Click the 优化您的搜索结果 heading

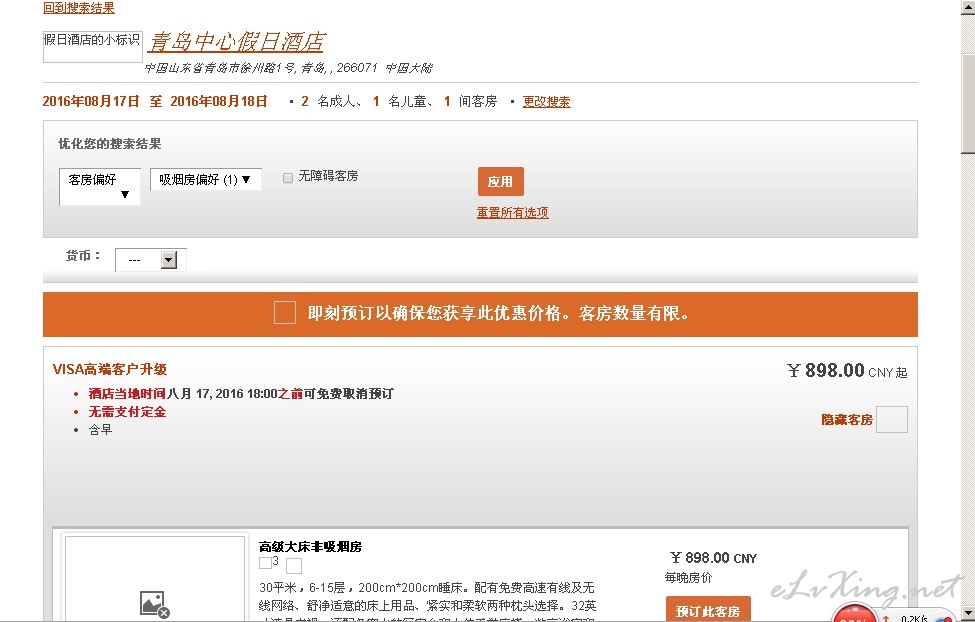[109, 144]
